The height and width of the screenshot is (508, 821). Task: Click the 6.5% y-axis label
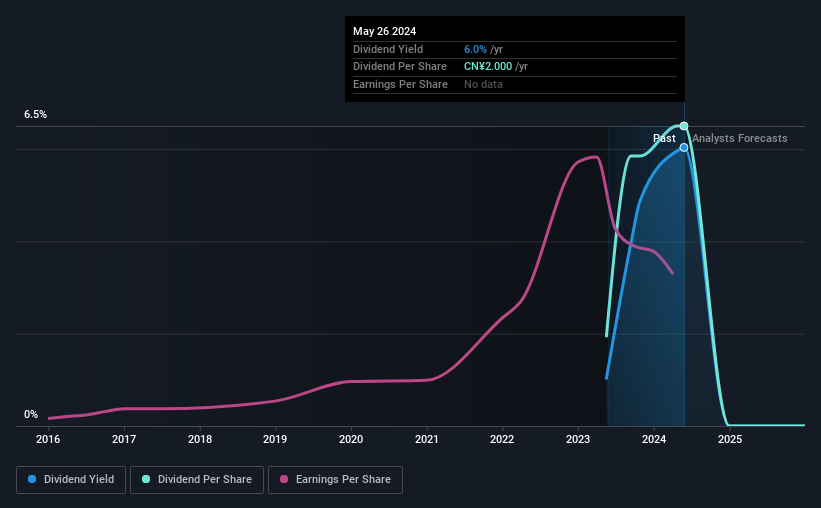point(36,114)
